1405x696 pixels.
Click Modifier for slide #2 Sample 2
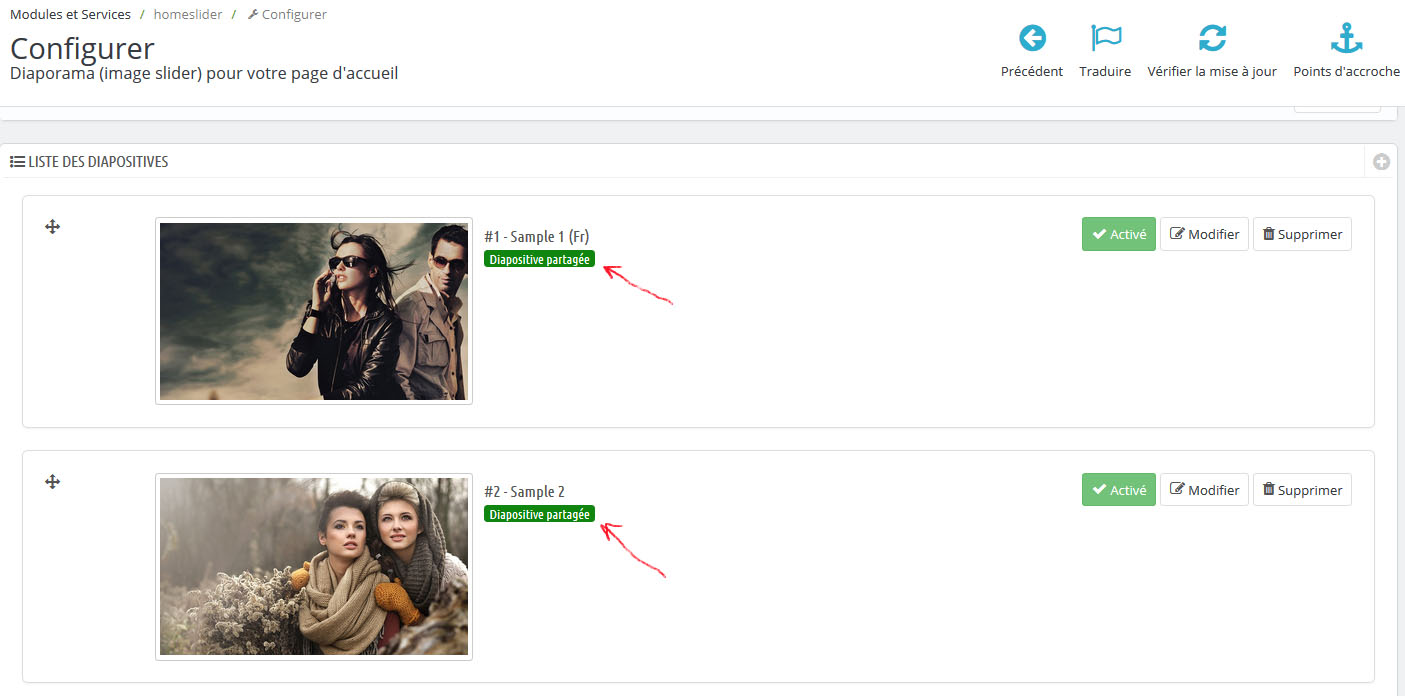1204,490
